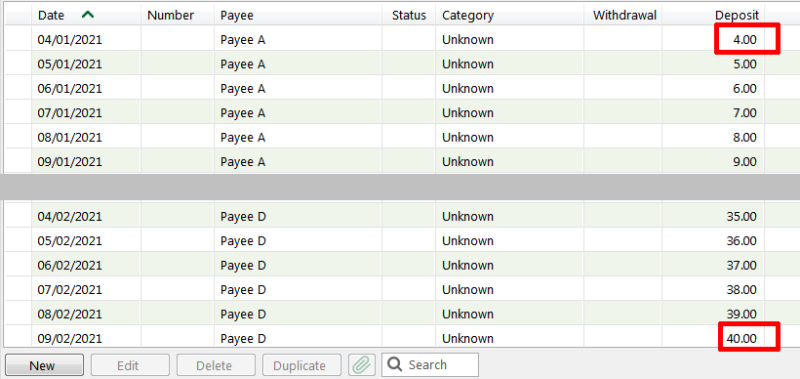
Task: Click Unknown category in the 05/02/2021 row
Action: [x=468, y=240]
